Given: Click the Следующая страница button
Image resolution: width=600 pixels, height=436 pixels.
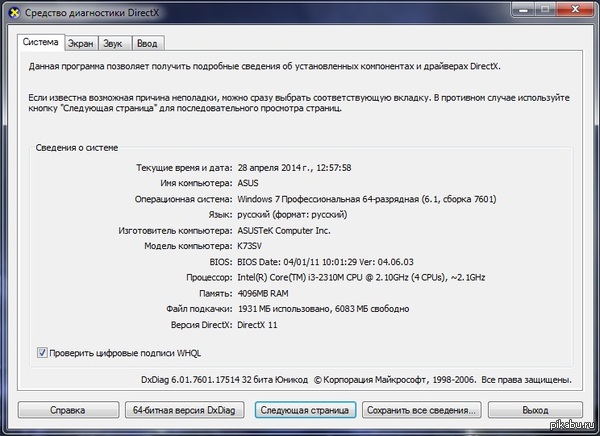Looking at the screenshot, I should (305, 410).
